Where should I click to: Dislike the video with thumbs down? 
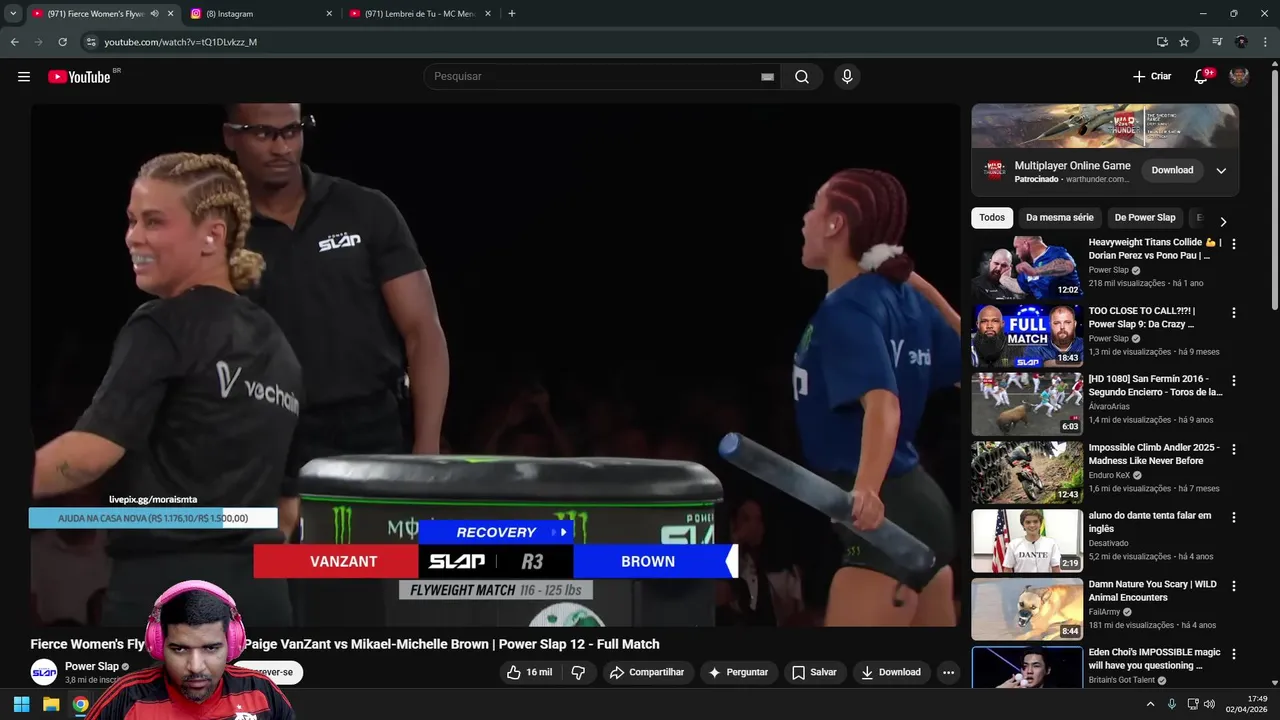coord(578,673)
